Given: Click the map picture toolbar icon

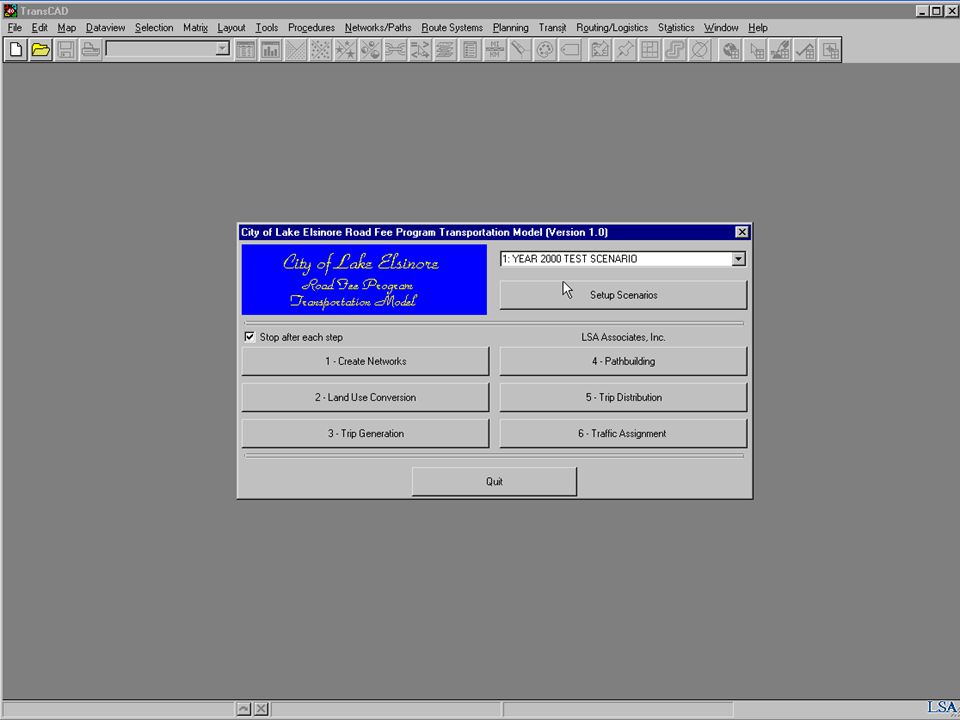Looking at the screenshot, I should 600,50.
